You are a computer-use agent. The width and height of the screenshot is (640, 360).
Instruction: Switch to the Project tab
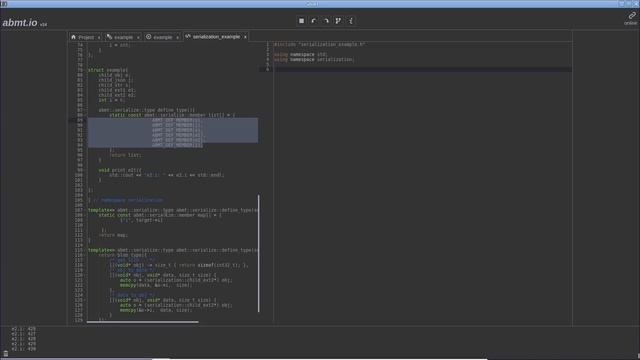(86, 37)
